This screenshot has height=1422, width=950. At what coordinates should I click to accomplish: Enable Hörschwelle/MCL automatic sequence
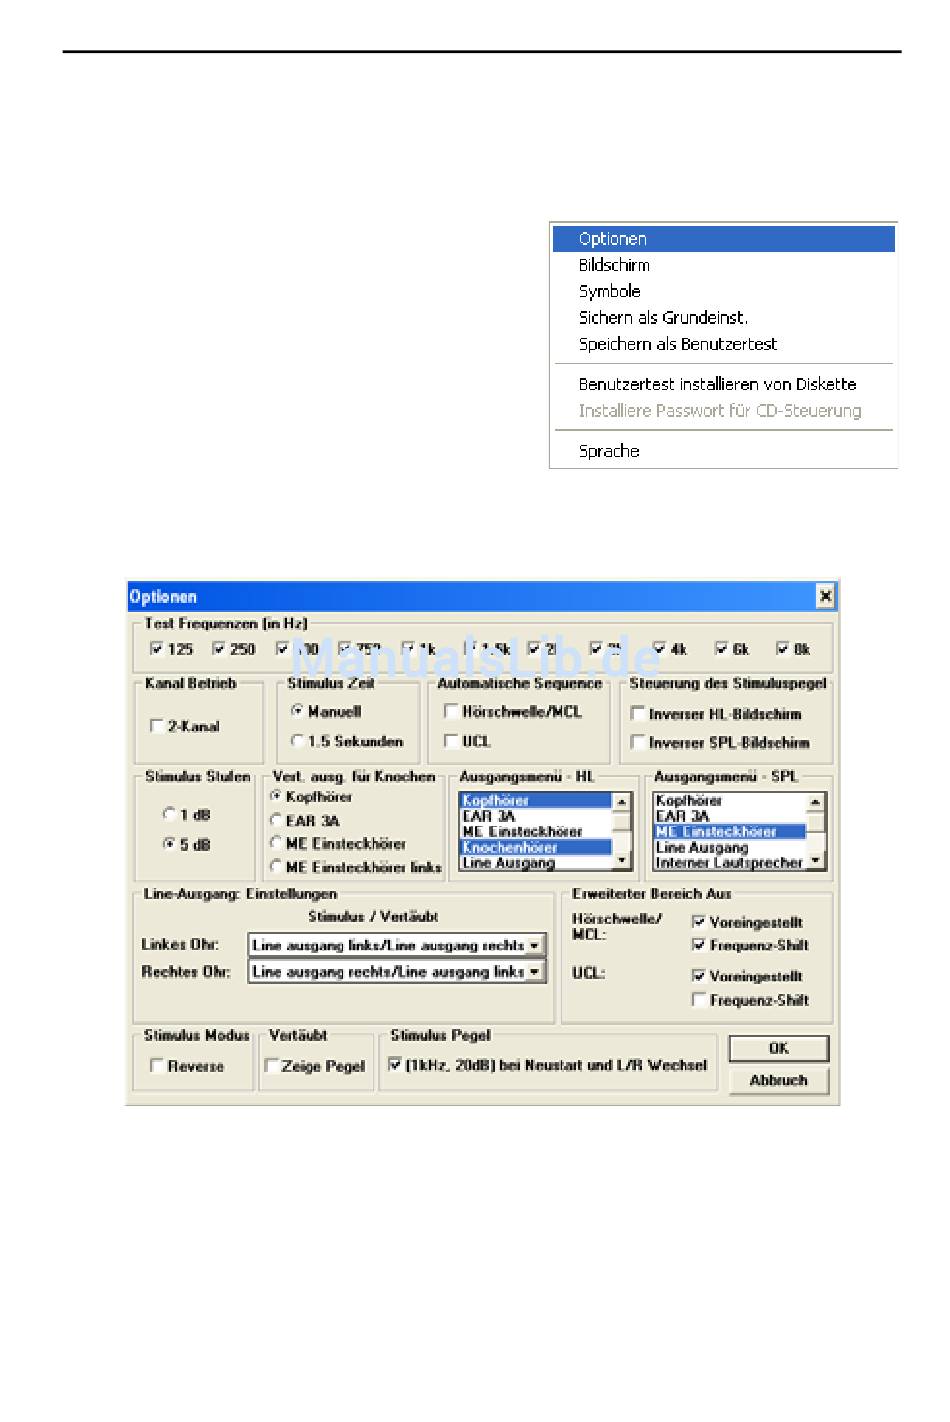[x=451, y=712]
